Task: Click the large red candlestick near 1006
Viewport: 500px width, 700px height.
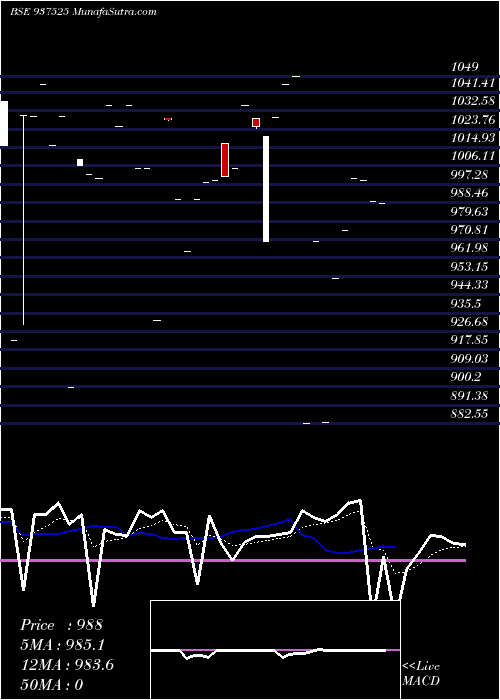Action: click(225, 160)
